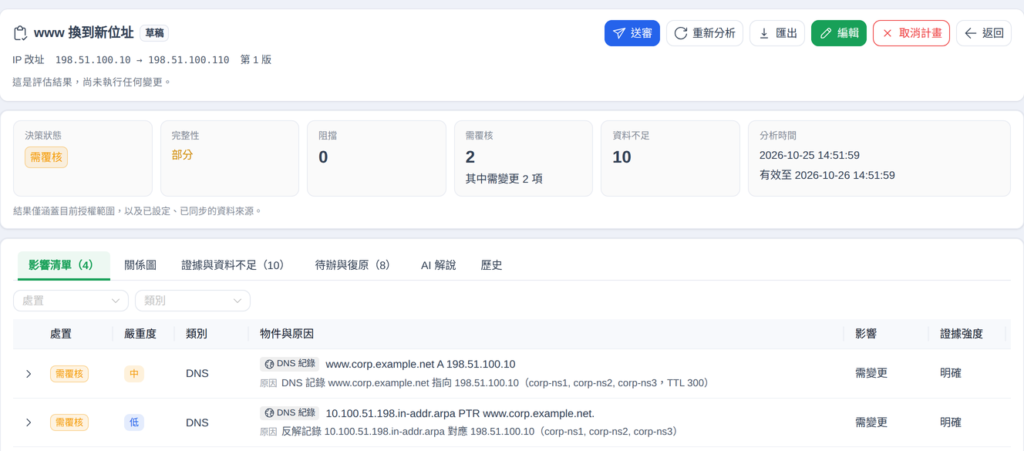Click 明確 in the A record row
1024x451 pixels.
[950, 374]
